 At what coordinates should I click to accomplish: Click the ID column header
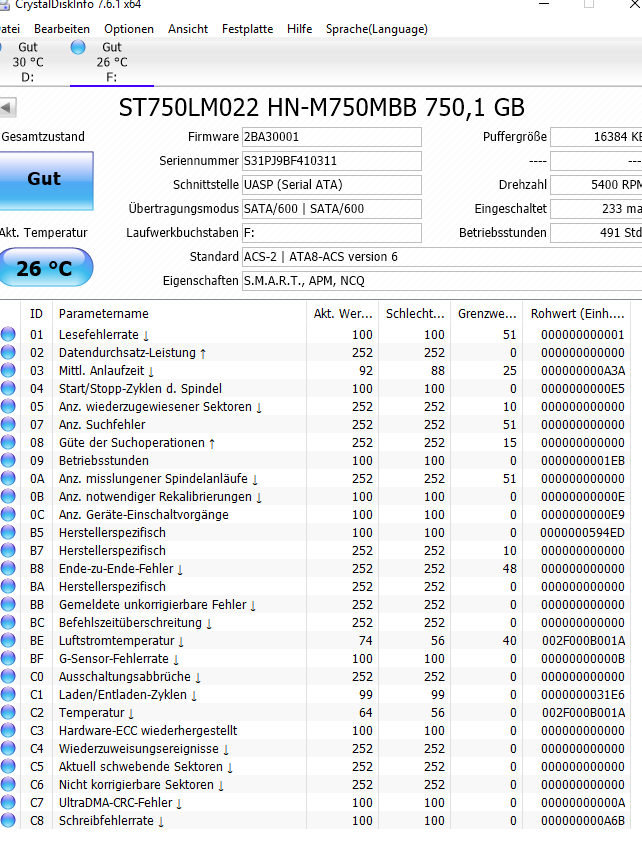coord(37,314)
